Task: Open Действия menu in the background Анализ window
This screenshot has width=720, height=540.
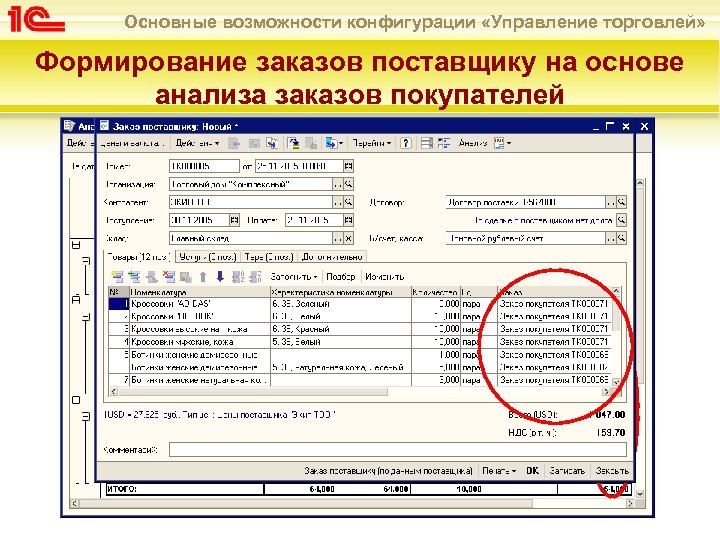Action: click(x=80, y=143)
